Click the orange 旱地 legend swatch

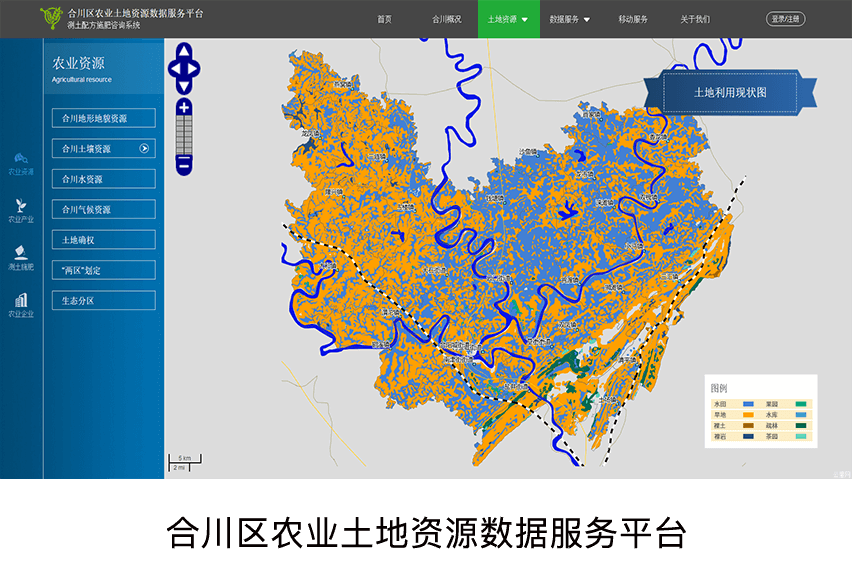coord(748,414)
